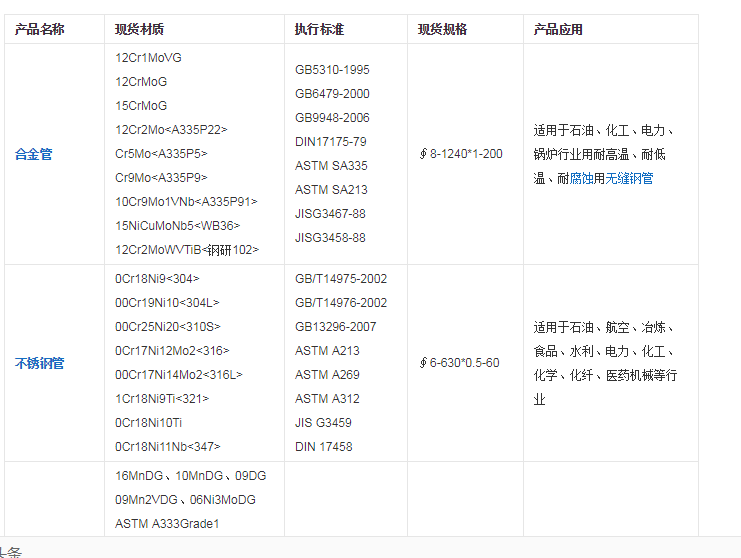Click the 现货规格 column header

pos(442,30)
